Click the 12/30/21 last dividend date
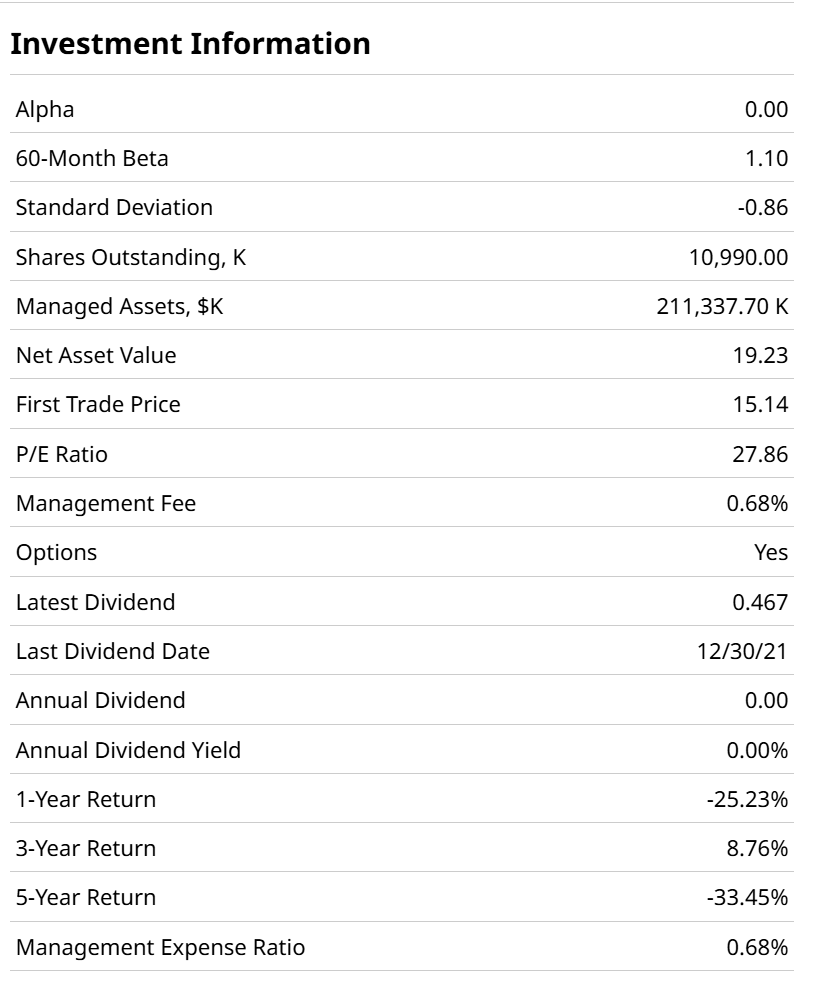This screenshot has width=822, height=1001. (746, 652)
